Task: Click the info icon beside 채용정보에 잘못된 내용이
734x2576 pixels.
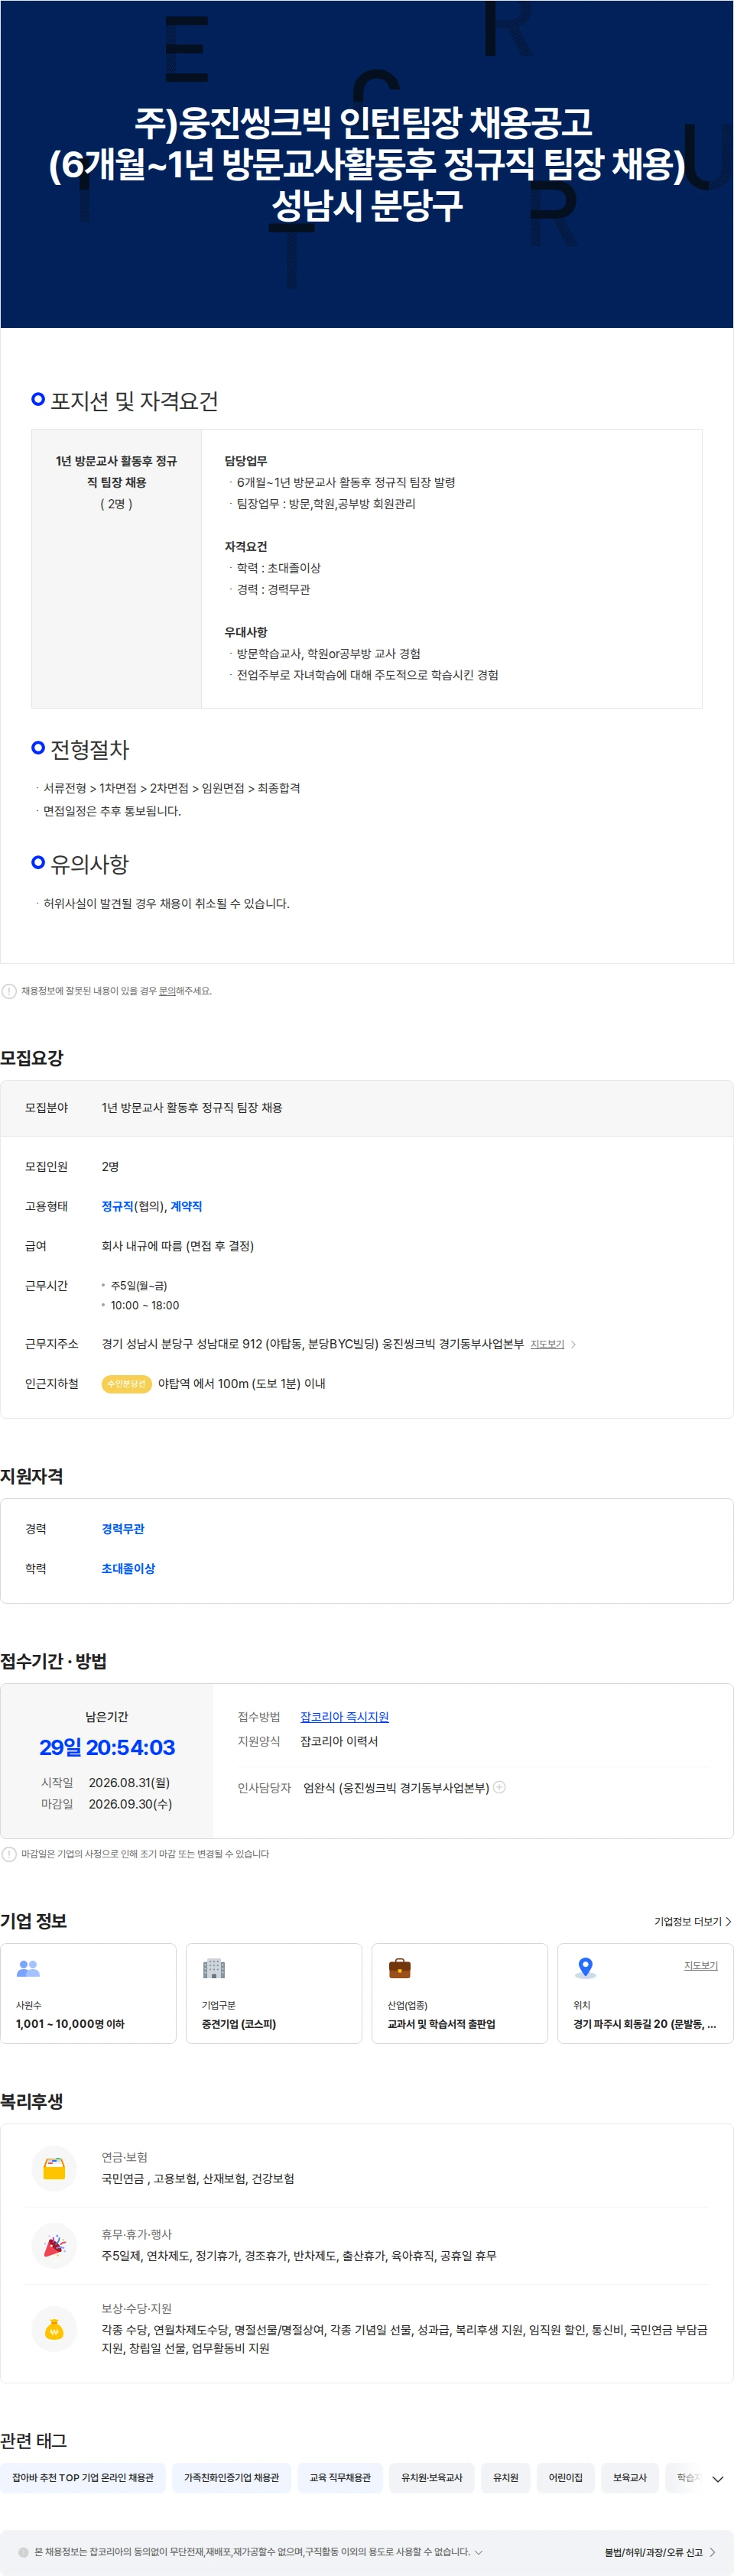Action: (9, 991)
